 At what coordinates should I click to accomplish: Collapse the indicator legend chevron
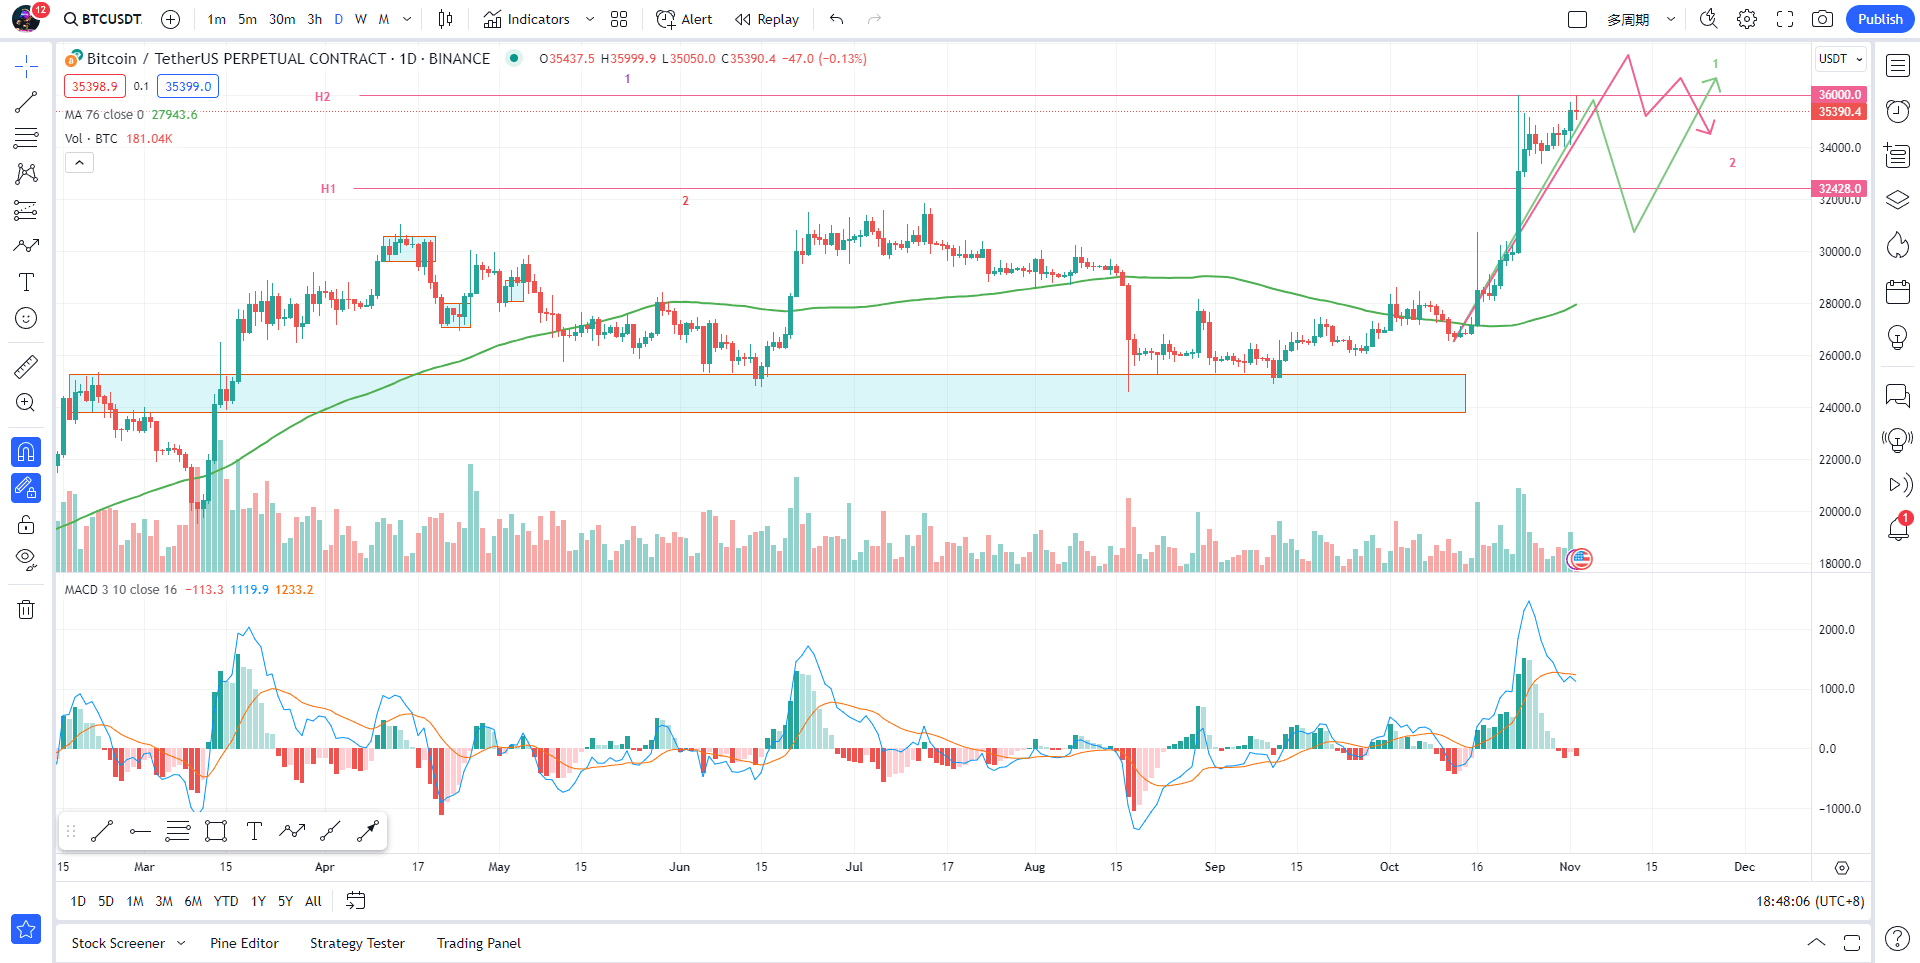point(80,162)
